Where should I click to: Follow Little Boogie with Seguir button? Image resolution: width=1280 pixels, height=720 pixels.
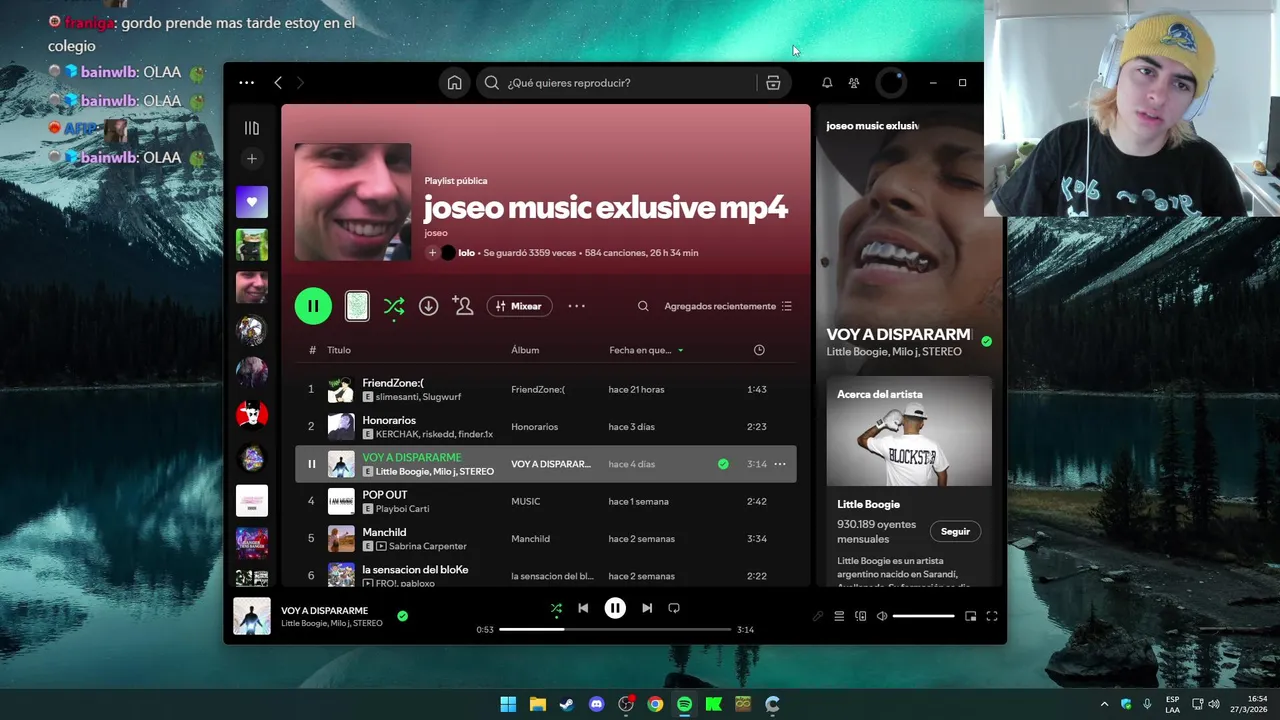point(955,531)
